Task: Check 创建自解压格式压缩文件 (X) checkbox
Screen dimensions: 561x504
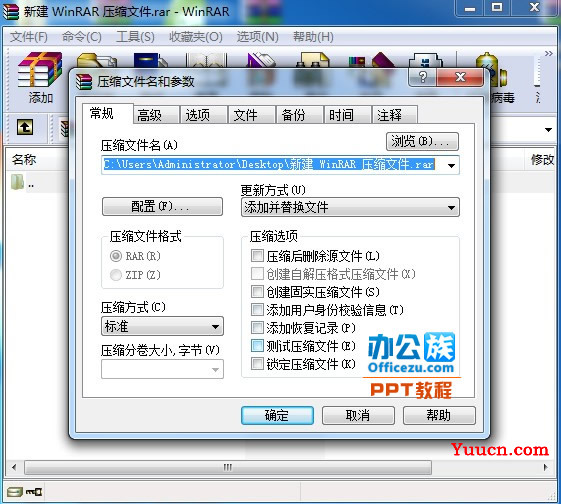Action: pyautogui.click(x=257, y=274)
